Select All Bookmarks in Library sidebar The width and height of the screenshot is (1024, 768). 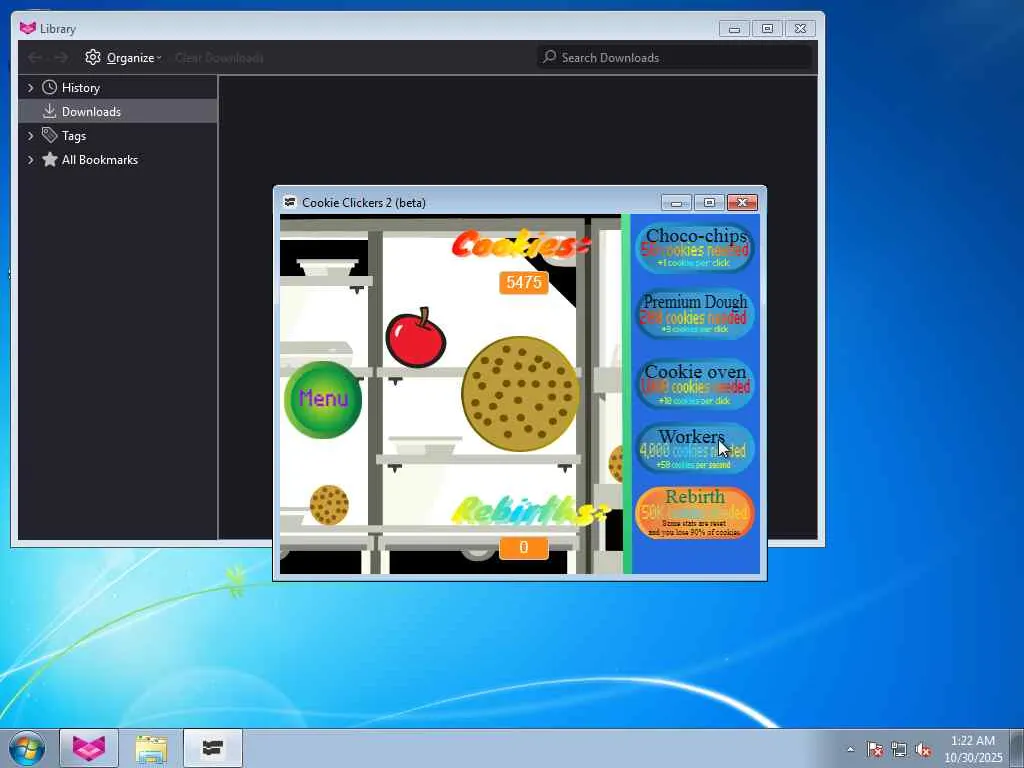[x=118, y=160]
